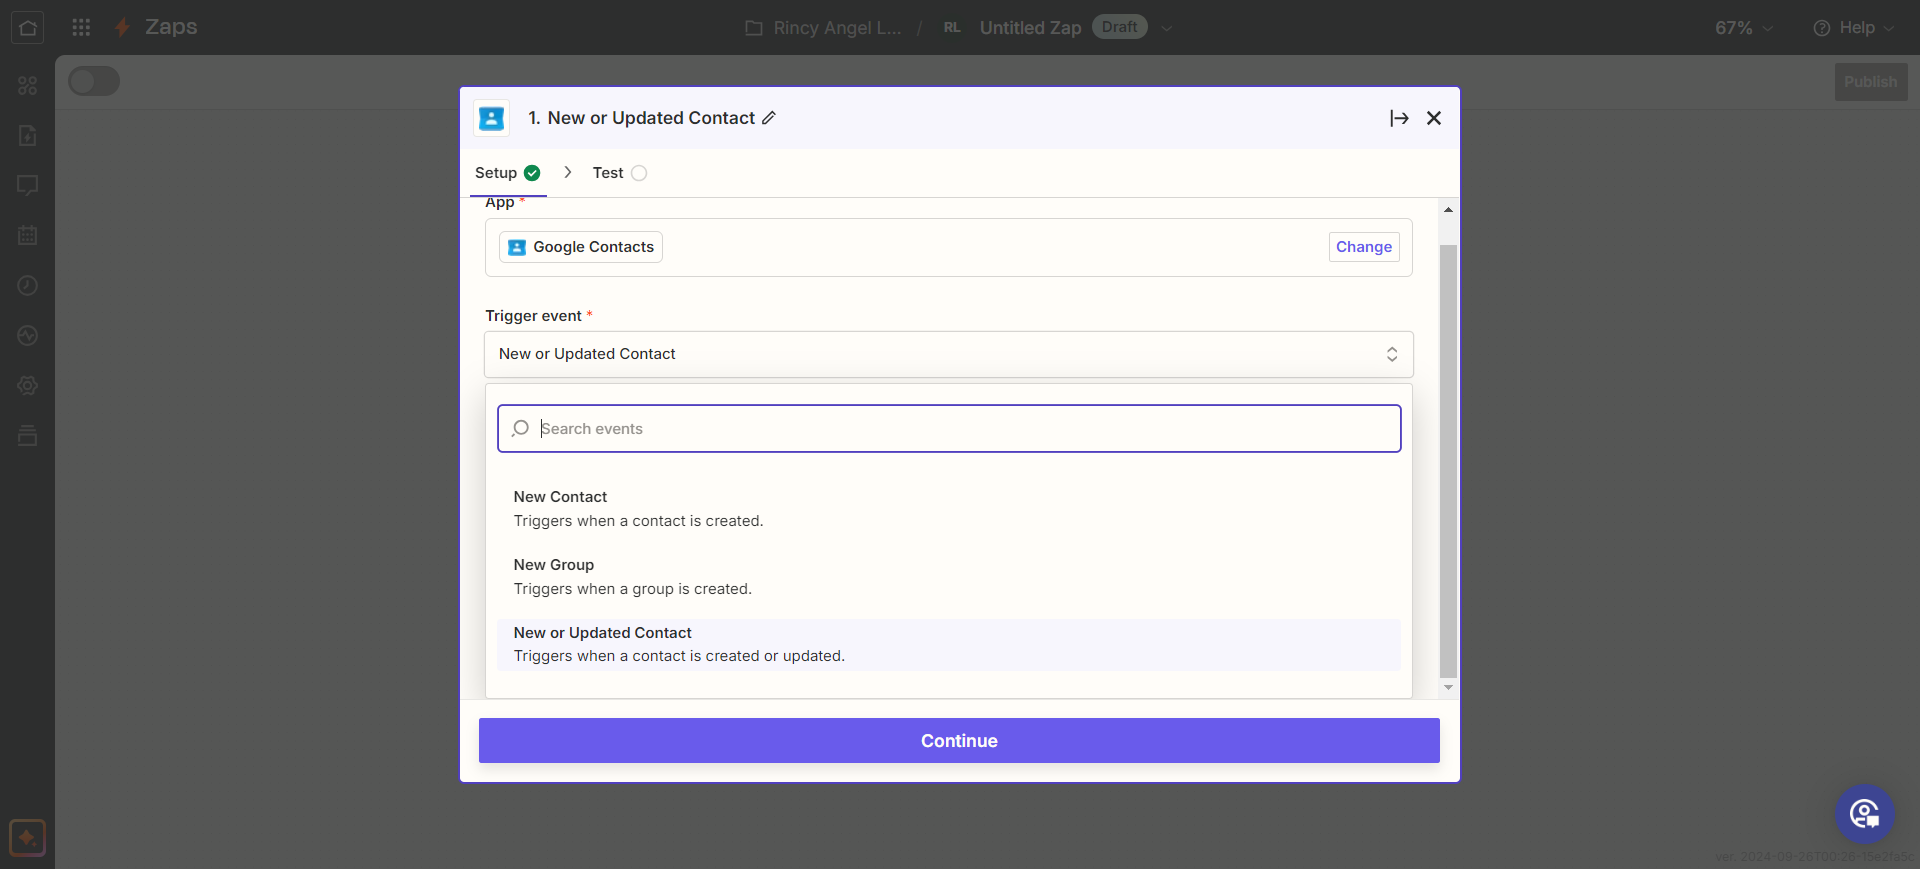Open the Help dropdown menu
The image size is (1920, 869).
point(1854,28)
